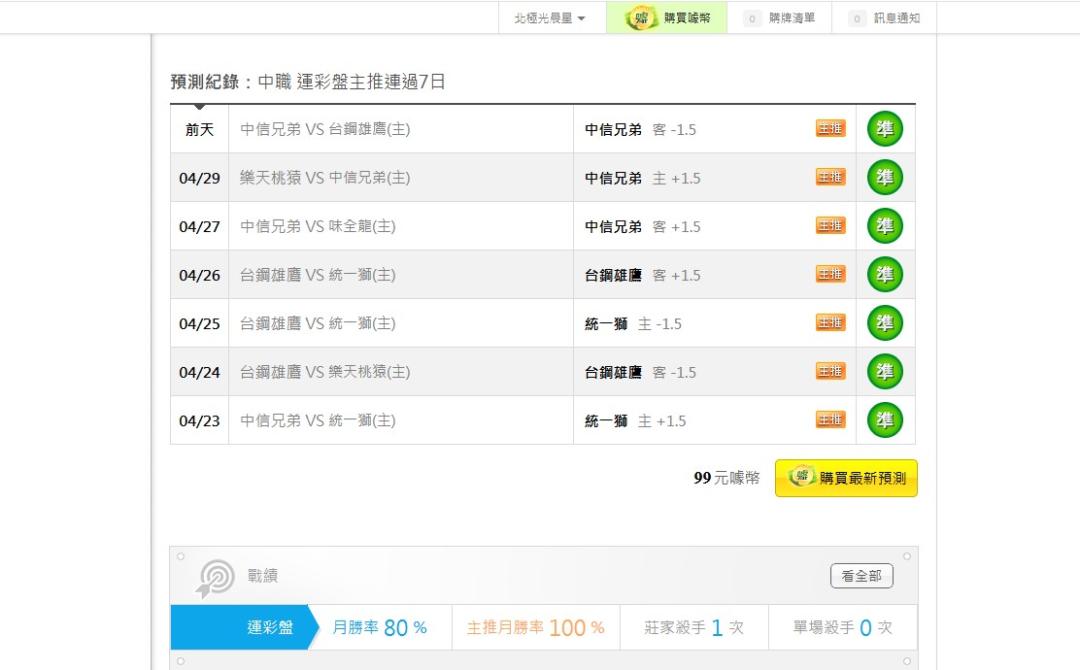This screenshot has width=1080, height=670.
Task: Click the 準 badge in the 04/23 row
Action: click(x=885, y=420)
